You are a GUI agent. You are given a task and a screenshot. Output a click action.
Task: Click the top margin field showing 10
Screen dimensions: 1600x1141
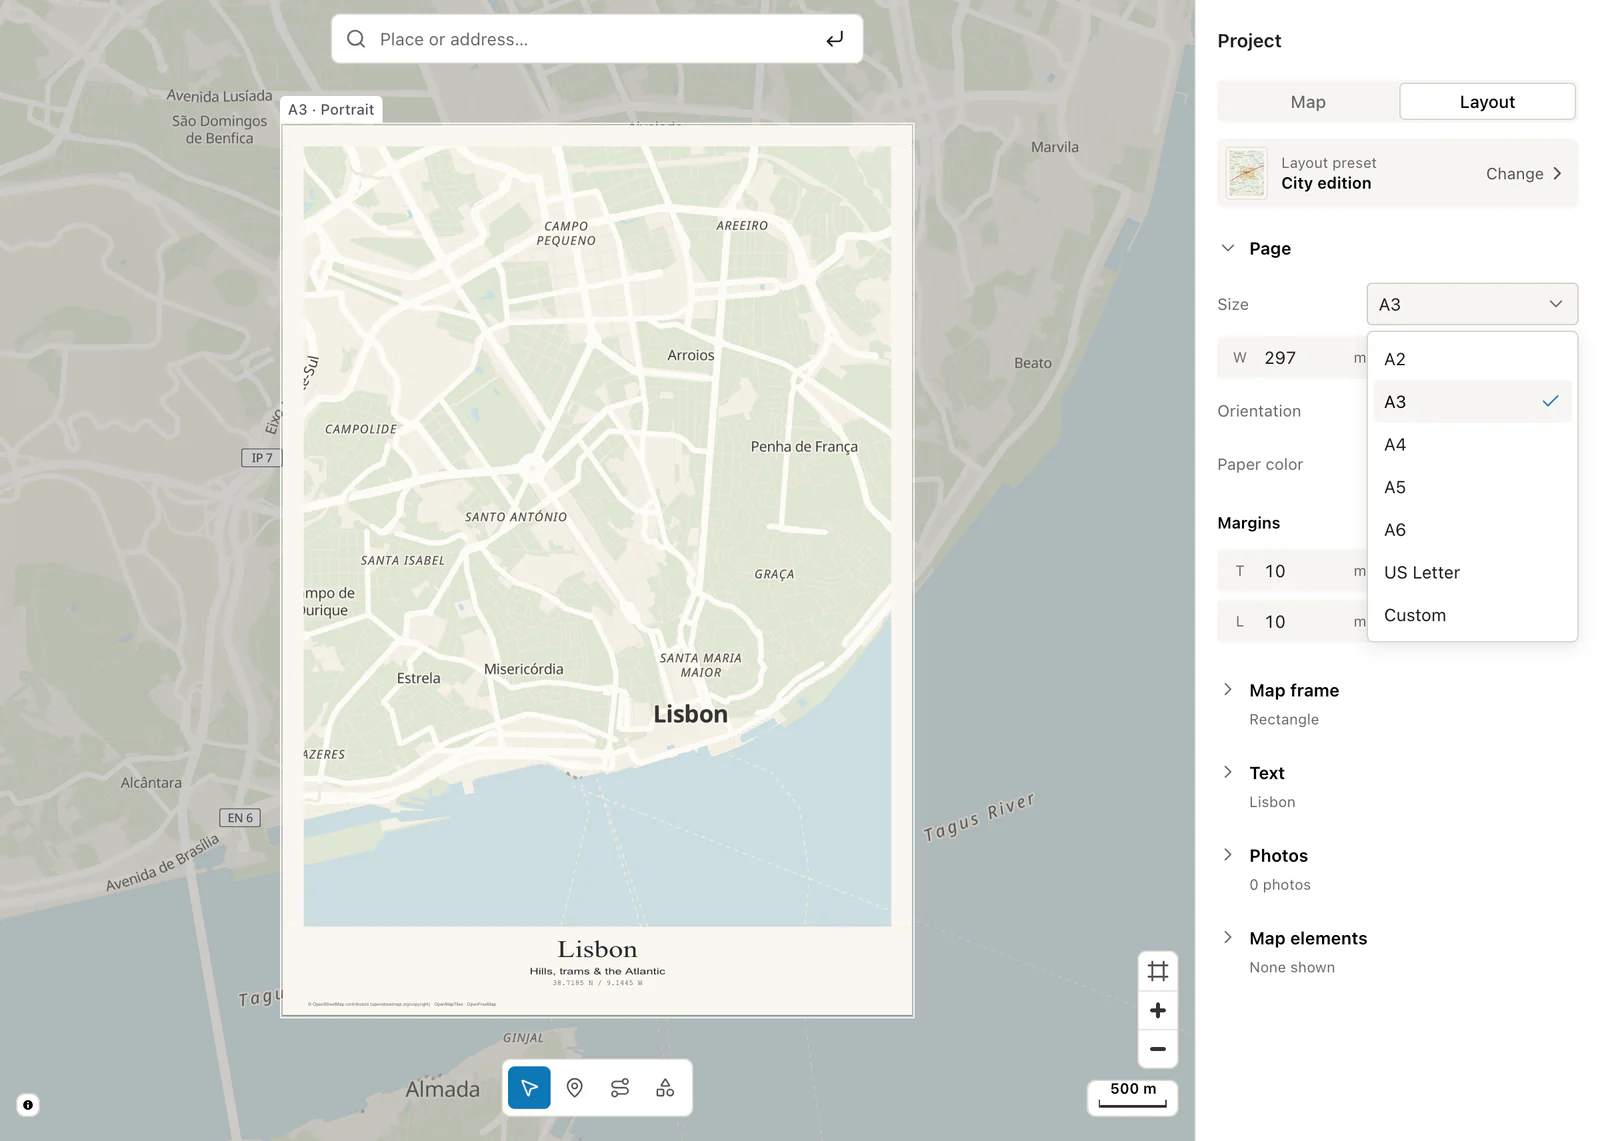coord(1292,571)
